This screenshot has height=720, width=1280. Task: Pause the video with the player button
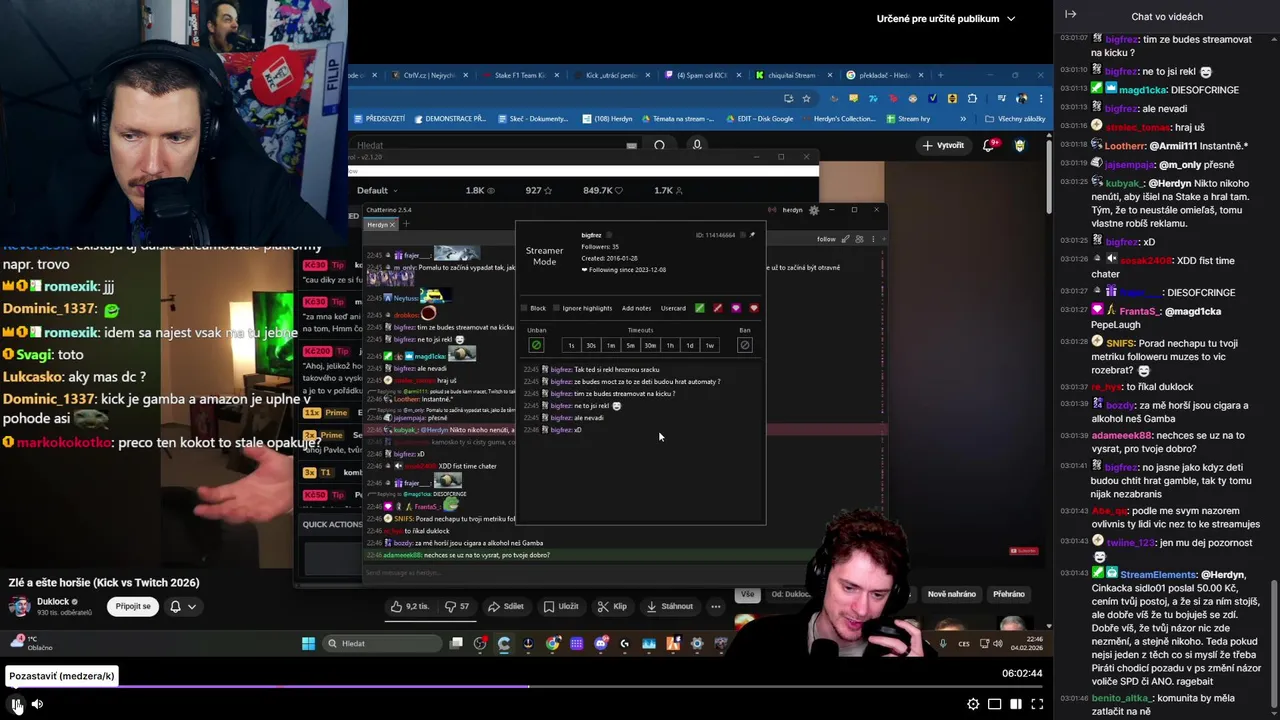pos(17,704)
